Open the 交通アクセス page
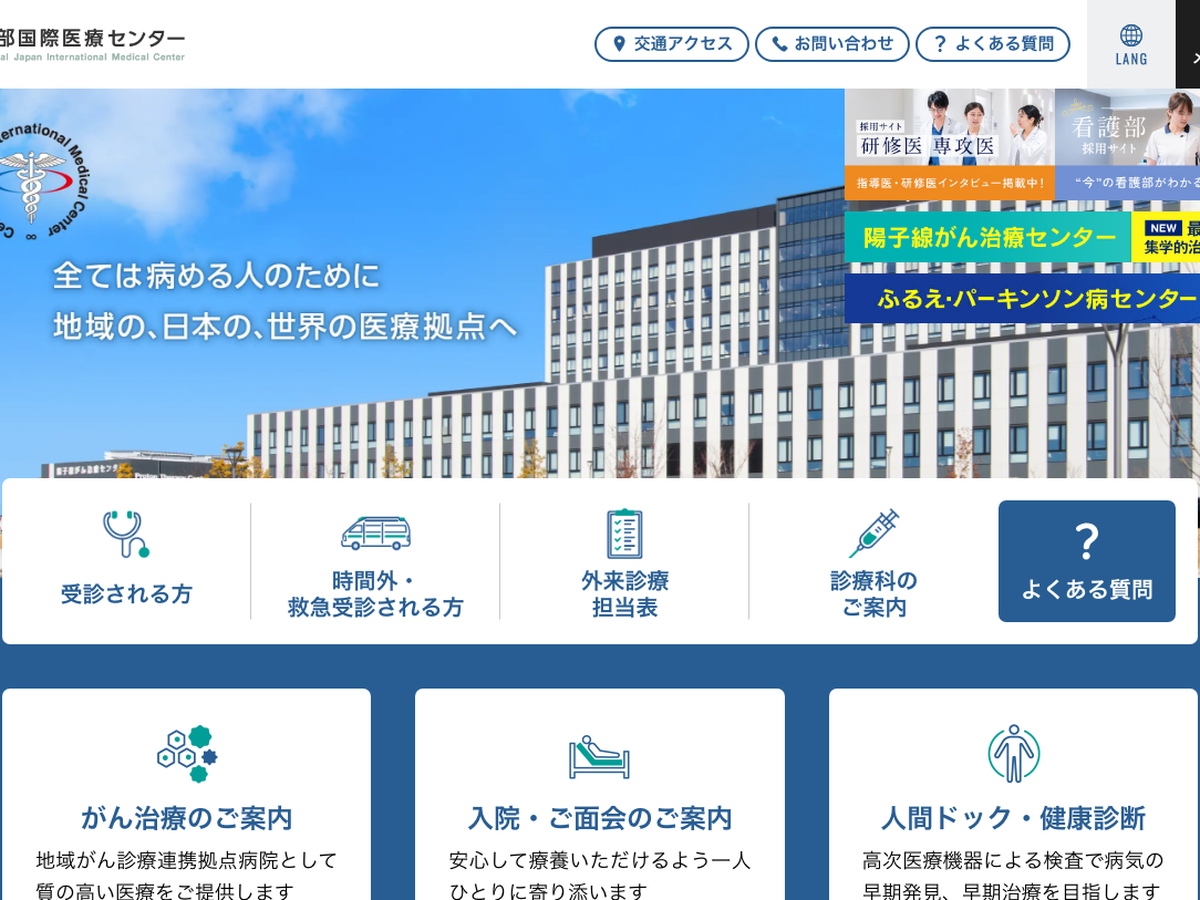 pos(671,44)
